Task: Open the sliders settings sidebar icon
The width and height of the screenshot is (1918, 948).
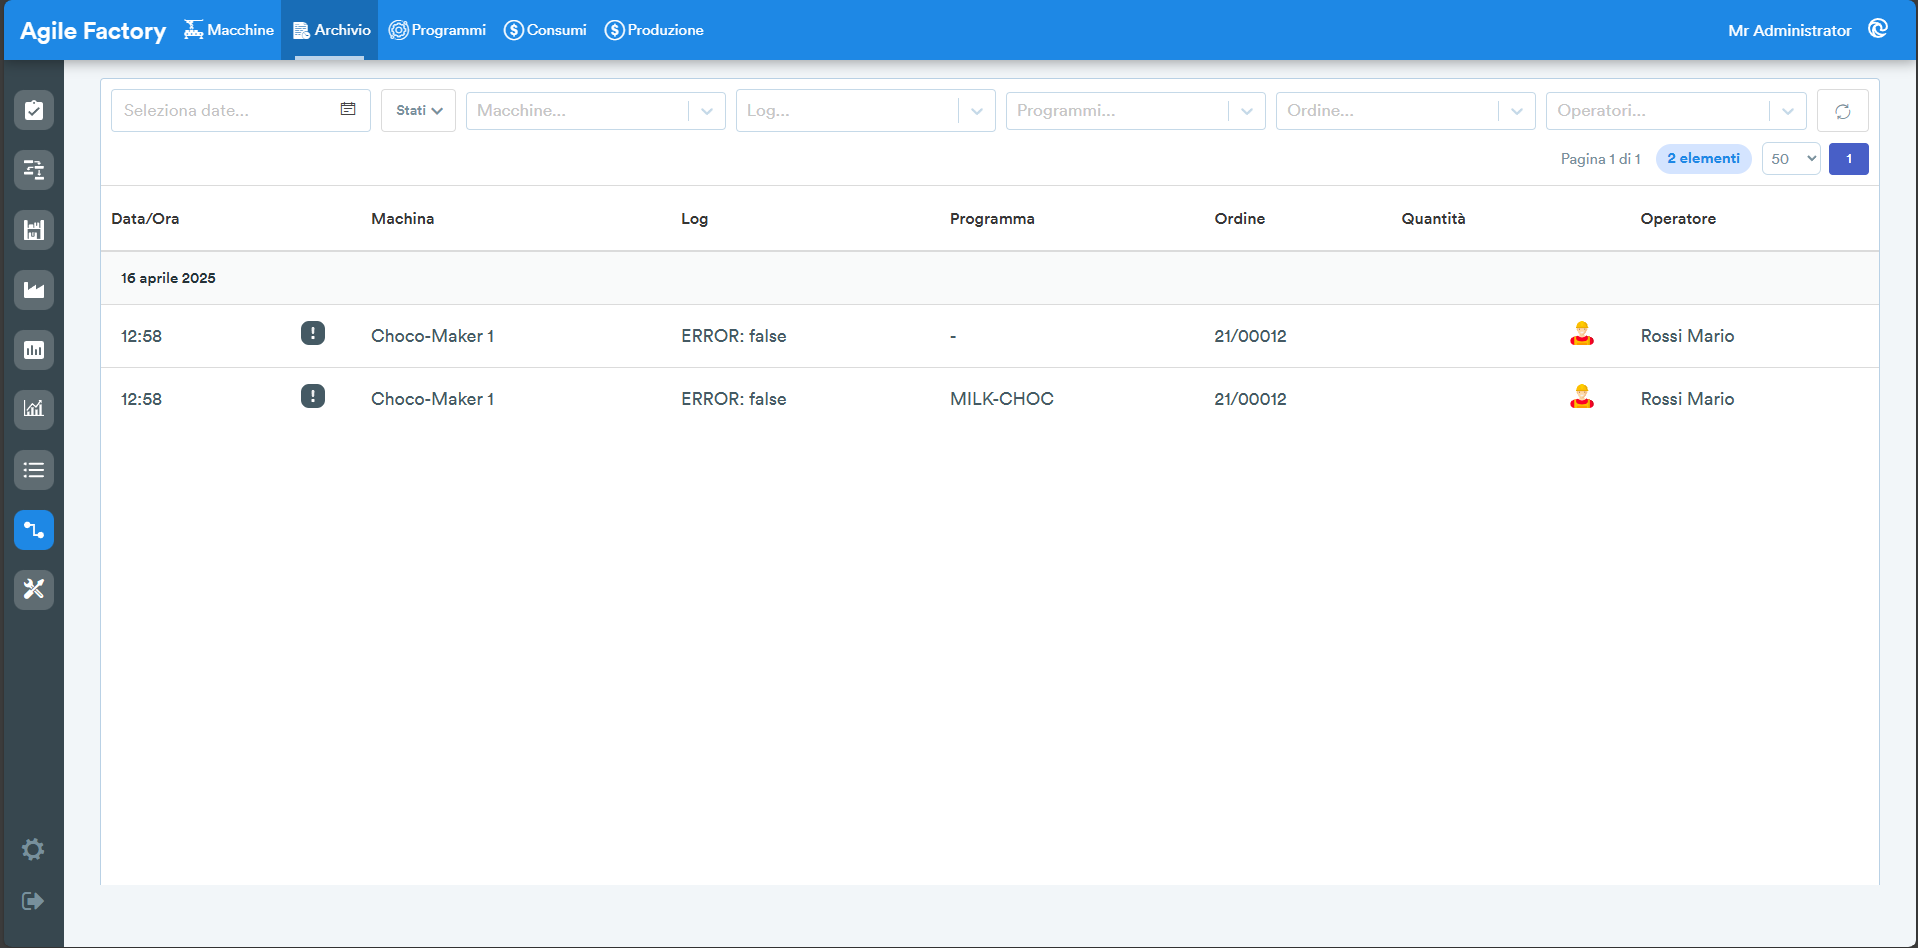Action: 34,170
